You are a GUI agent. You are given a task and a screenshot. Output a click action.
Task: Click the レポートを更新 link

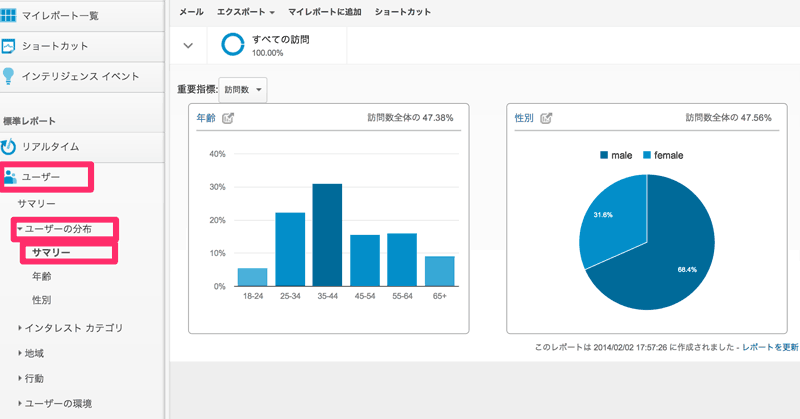click(770, 346)
